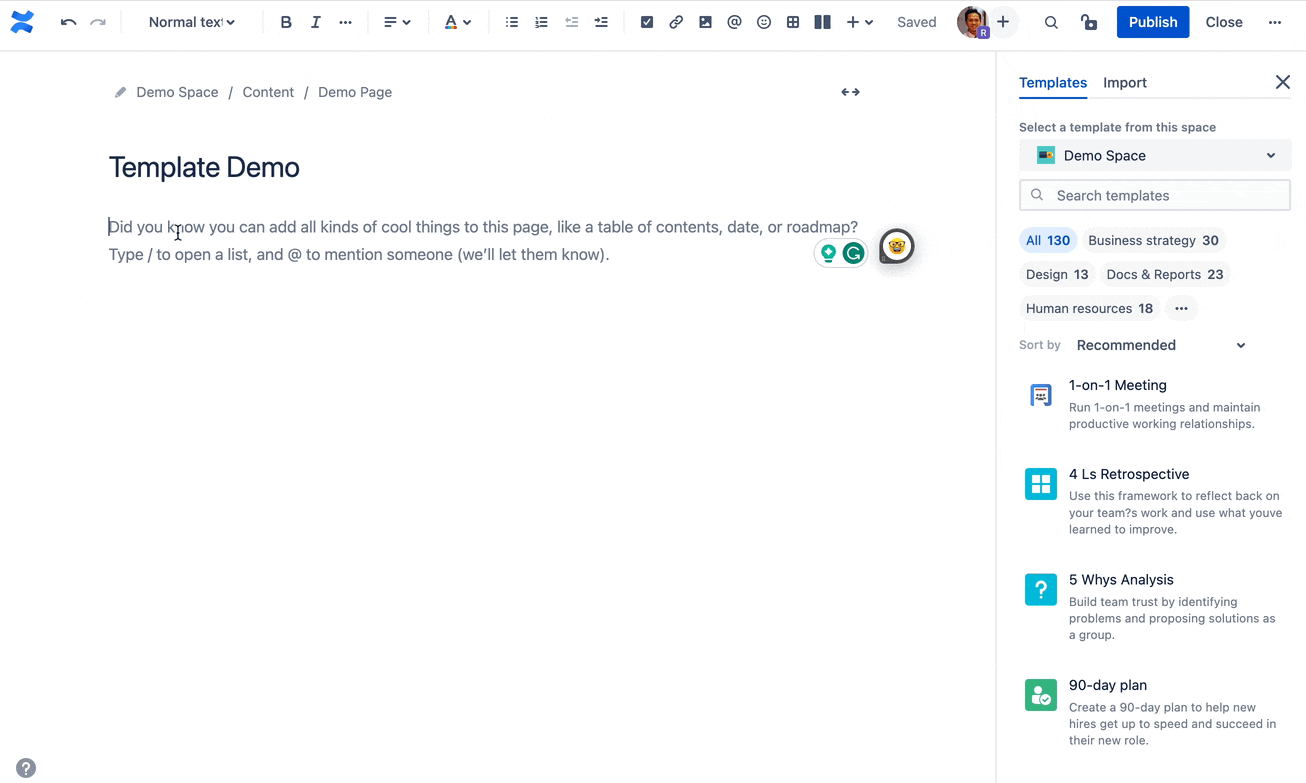The image size is (1306, 783).
Task: Open the Demo Space selector dropdown
Action: click(1155, 155)
